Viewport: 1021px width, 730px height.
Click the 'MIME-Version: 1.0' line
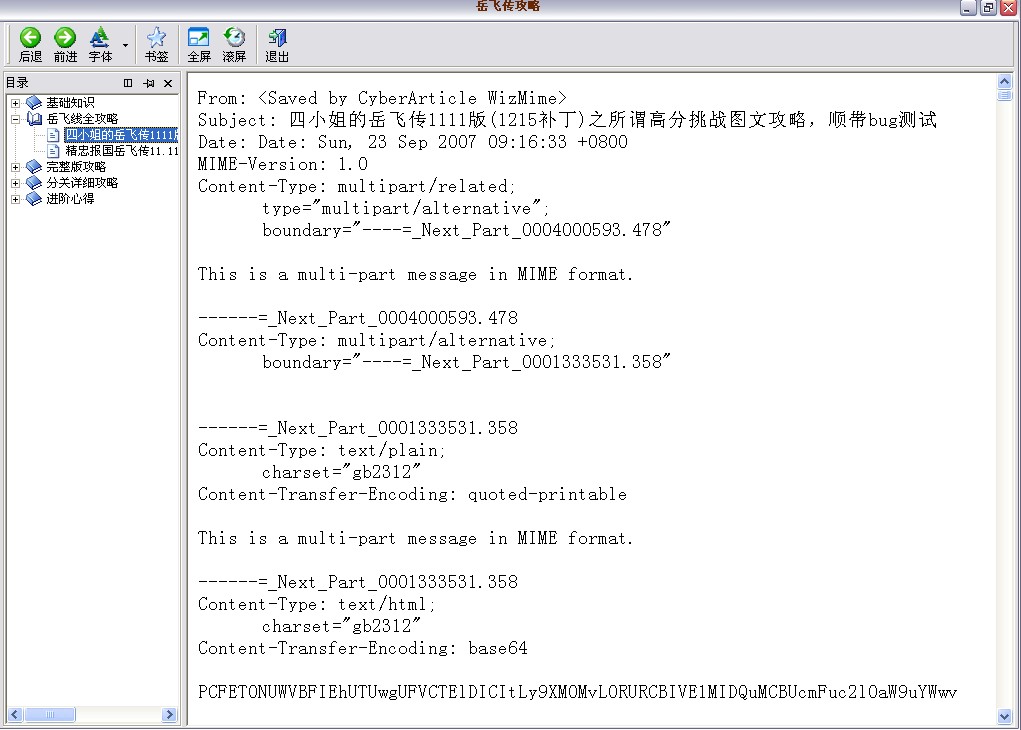tap(283, 164)
